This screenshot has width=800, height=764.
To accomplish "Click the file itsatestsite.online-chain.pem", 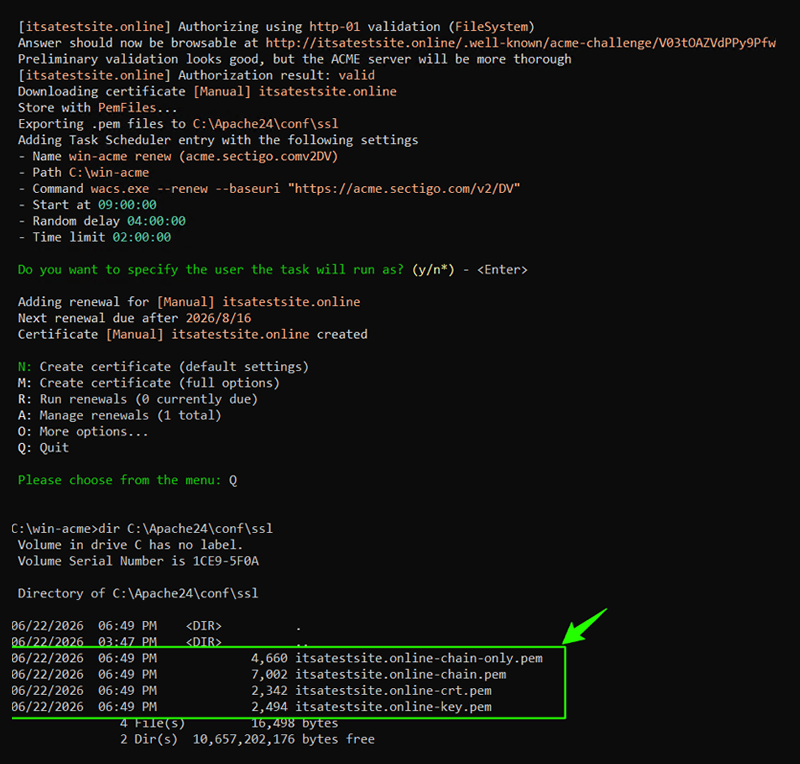I will (x=401, y=675).
